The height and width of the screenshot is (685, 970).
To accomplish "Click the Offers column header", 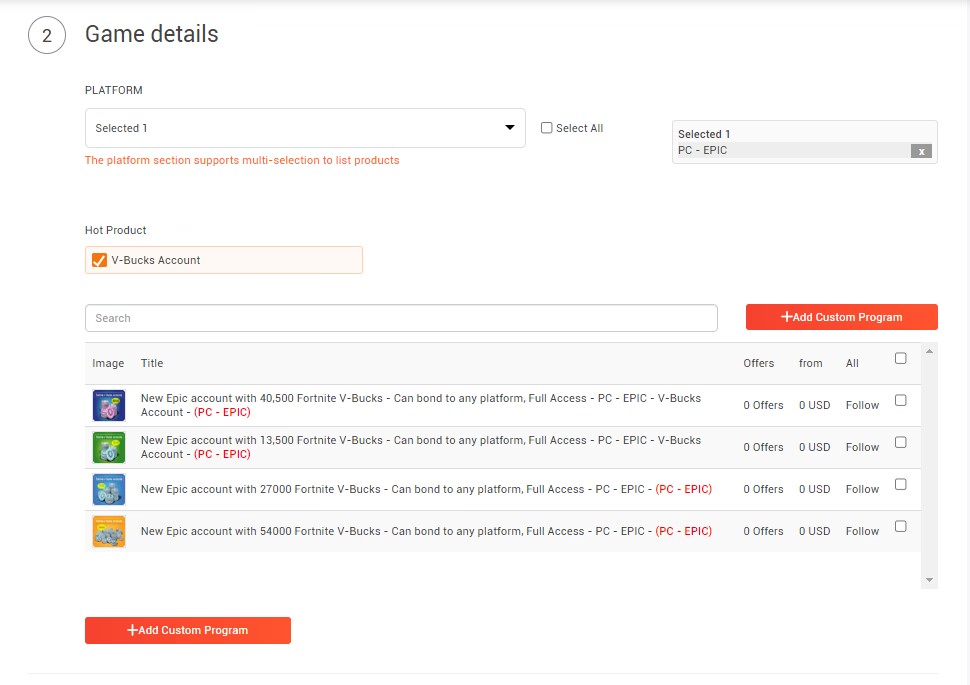I will 758,363.
